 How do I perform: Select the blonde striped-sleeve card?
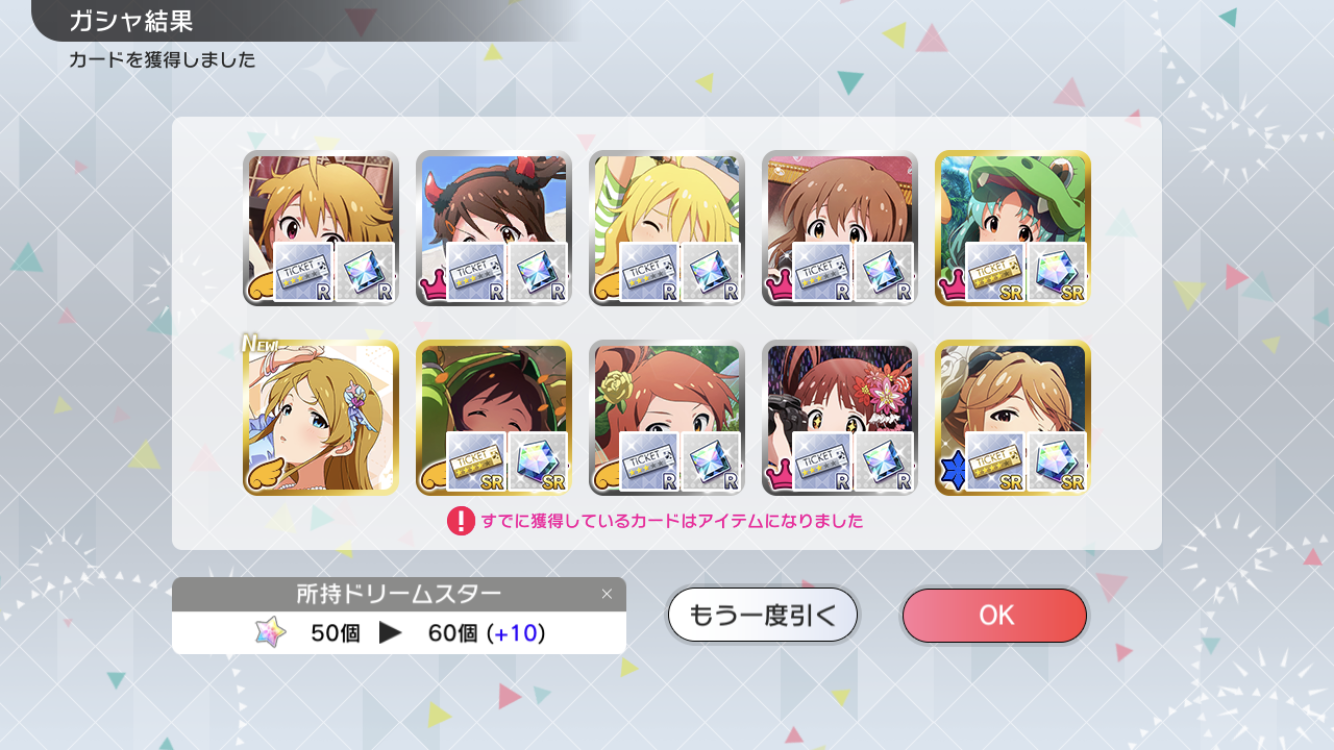pyautogui.click(x=667, y=228)
